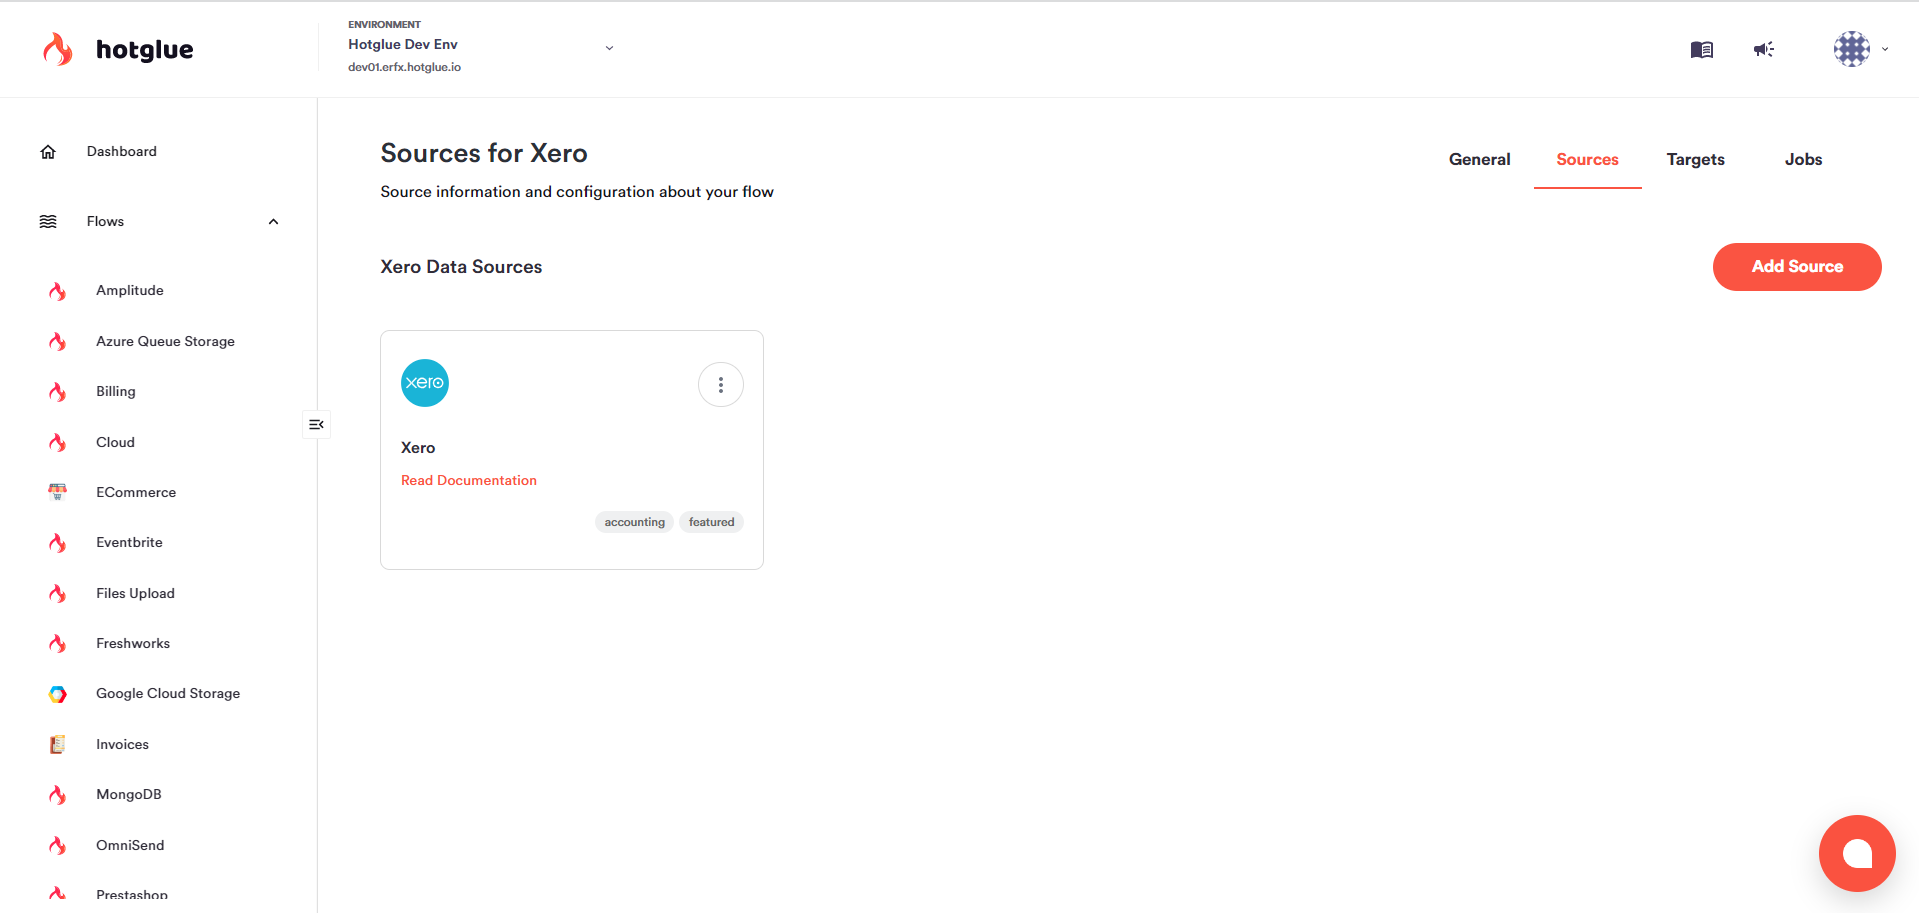The image size is (1919, 913).
Task: Click the ECommerce storefront icon
Action: tap(58, 492)
